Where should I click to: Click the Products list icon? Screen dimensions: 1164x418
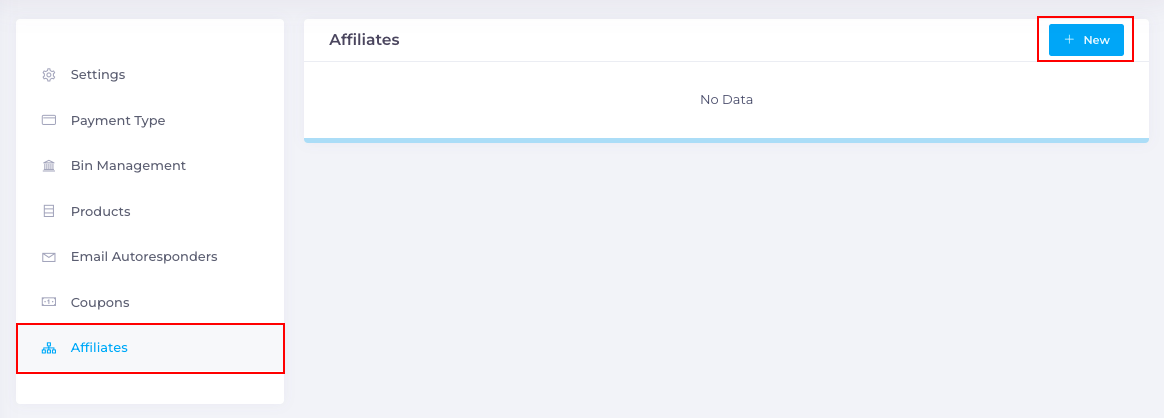(49, 212)
